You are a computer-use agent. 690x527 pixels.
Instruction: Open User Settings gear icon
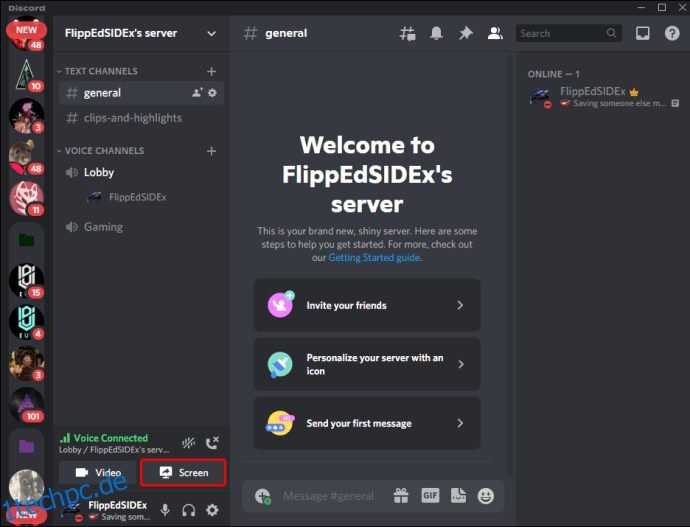point(212,510)
